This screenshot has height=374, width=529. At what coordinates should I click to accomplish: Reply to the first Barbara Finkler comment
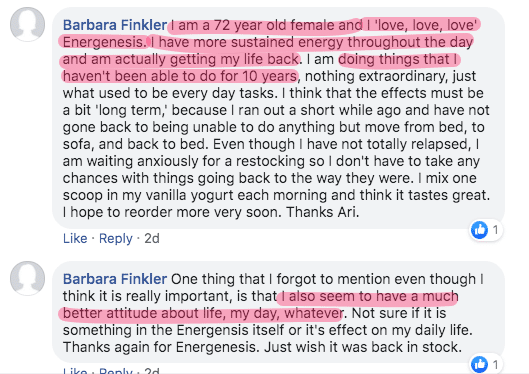[116, 238]
